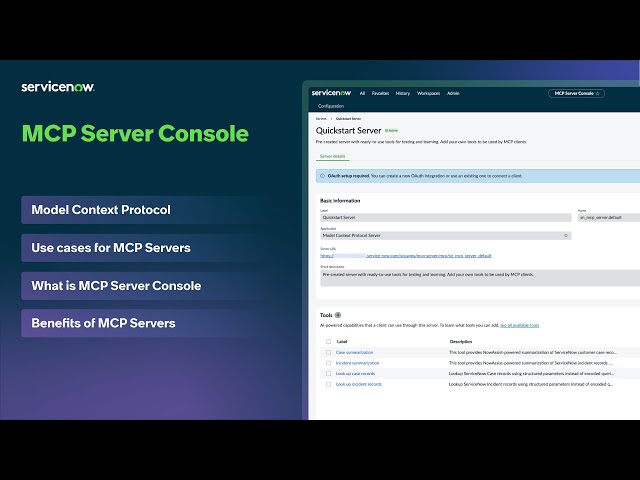Toggle the select-all checkbox beside Label
This screenshot has width=640, height=480.
tap(329, 342)
